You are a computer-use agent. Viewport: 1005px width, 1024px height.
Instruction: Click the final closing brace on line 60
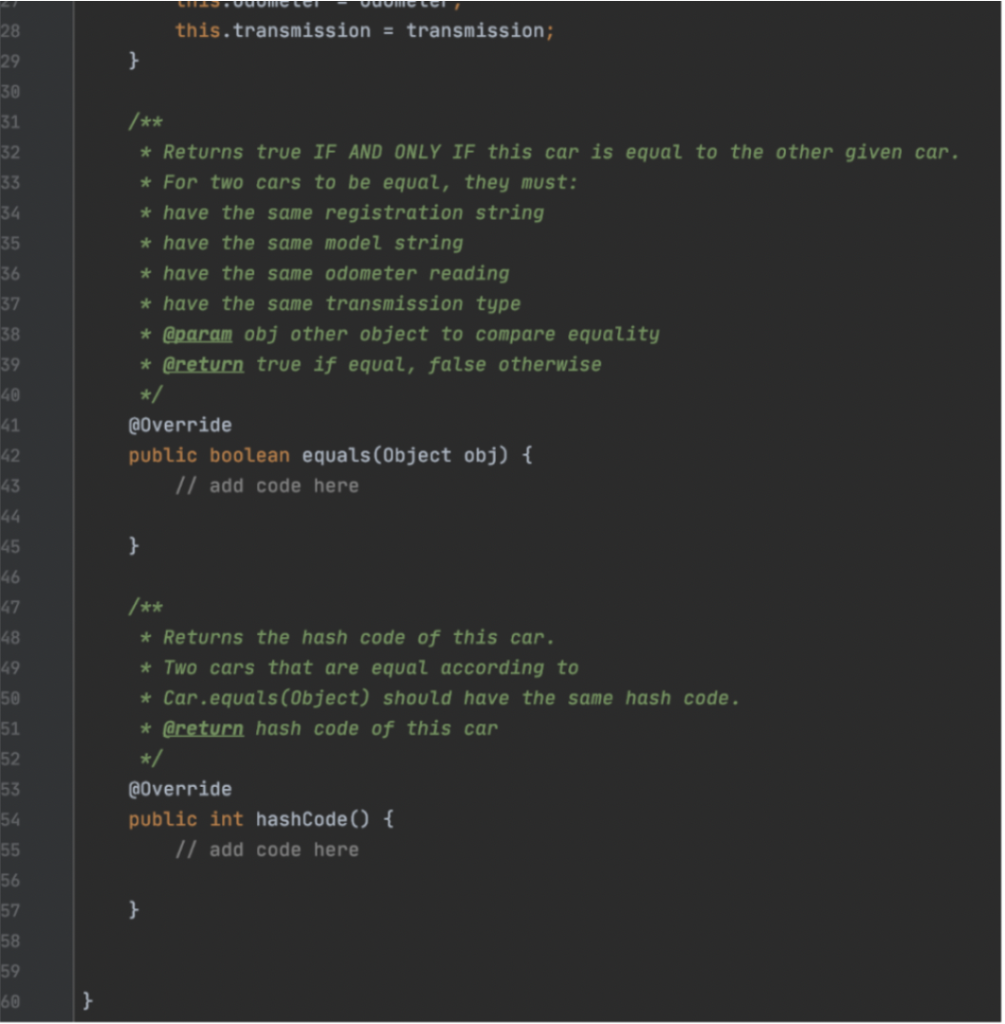[x=88, y=1002]
